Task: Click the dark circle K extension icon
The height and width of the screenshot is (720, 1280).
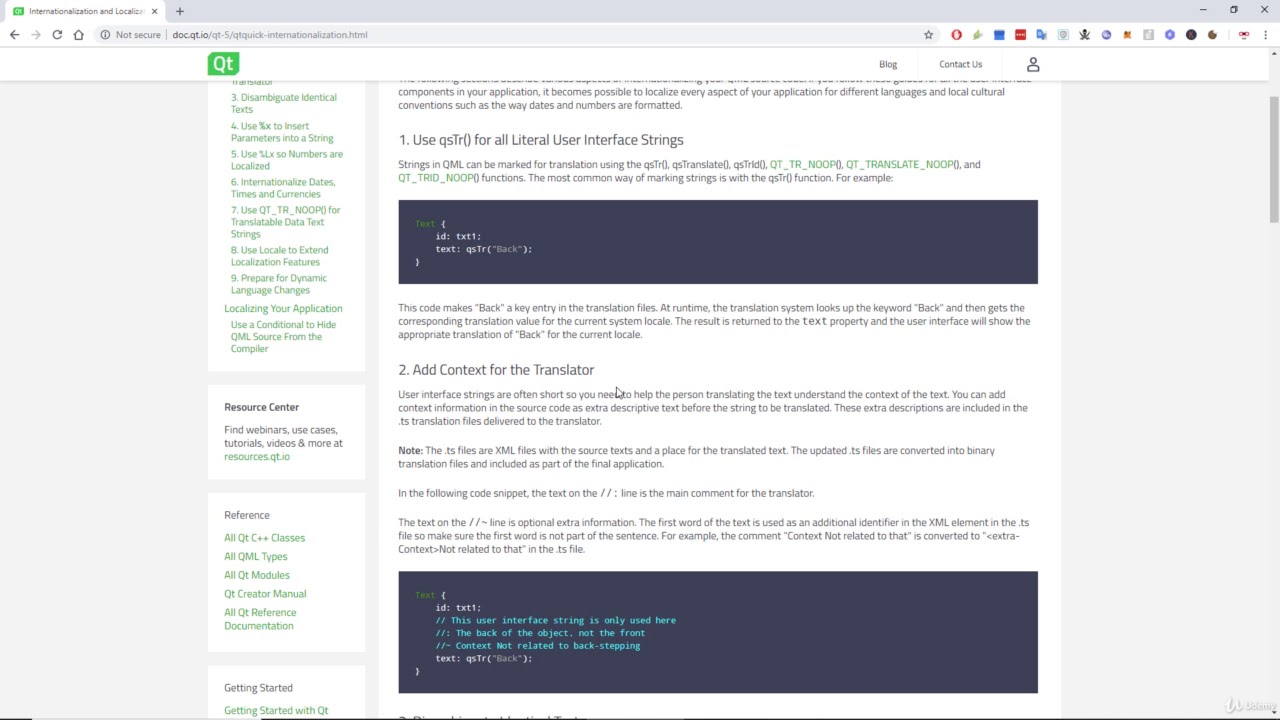Action: coord(1191,35)
